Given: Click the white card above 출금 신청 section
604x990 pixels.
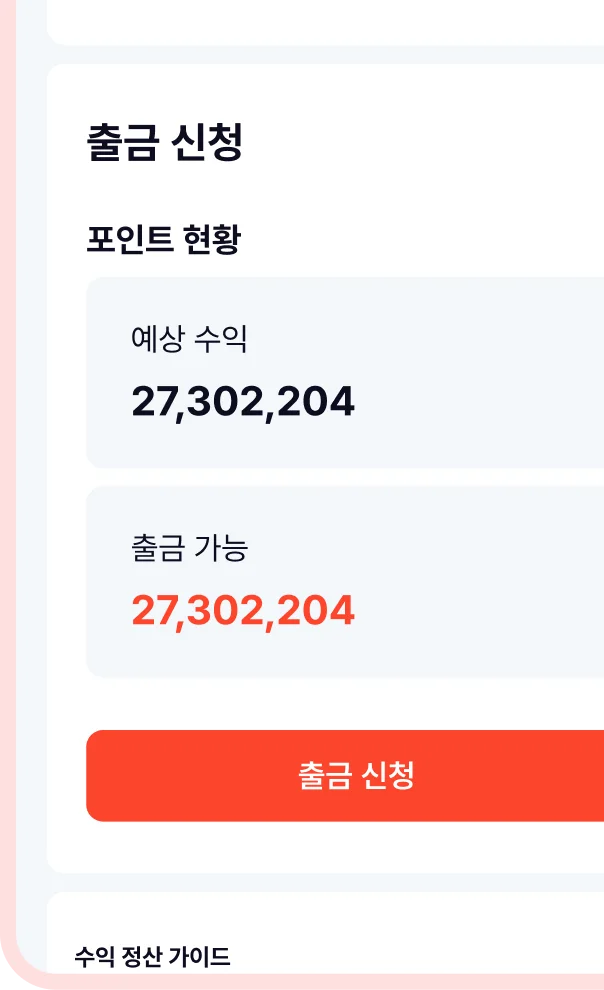Looking at the screenshot, I should click(325, 22).
